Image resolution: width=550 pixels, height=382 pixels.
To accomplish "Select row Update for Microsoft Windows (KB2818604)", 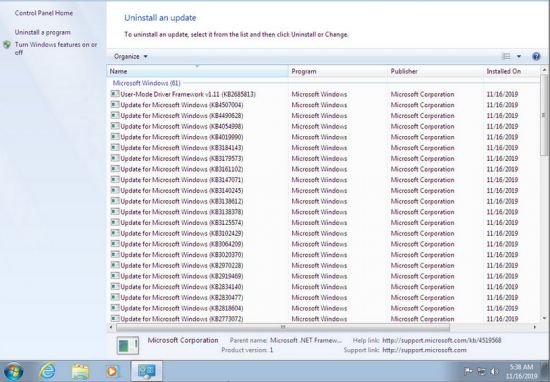I will coord(323,308).
